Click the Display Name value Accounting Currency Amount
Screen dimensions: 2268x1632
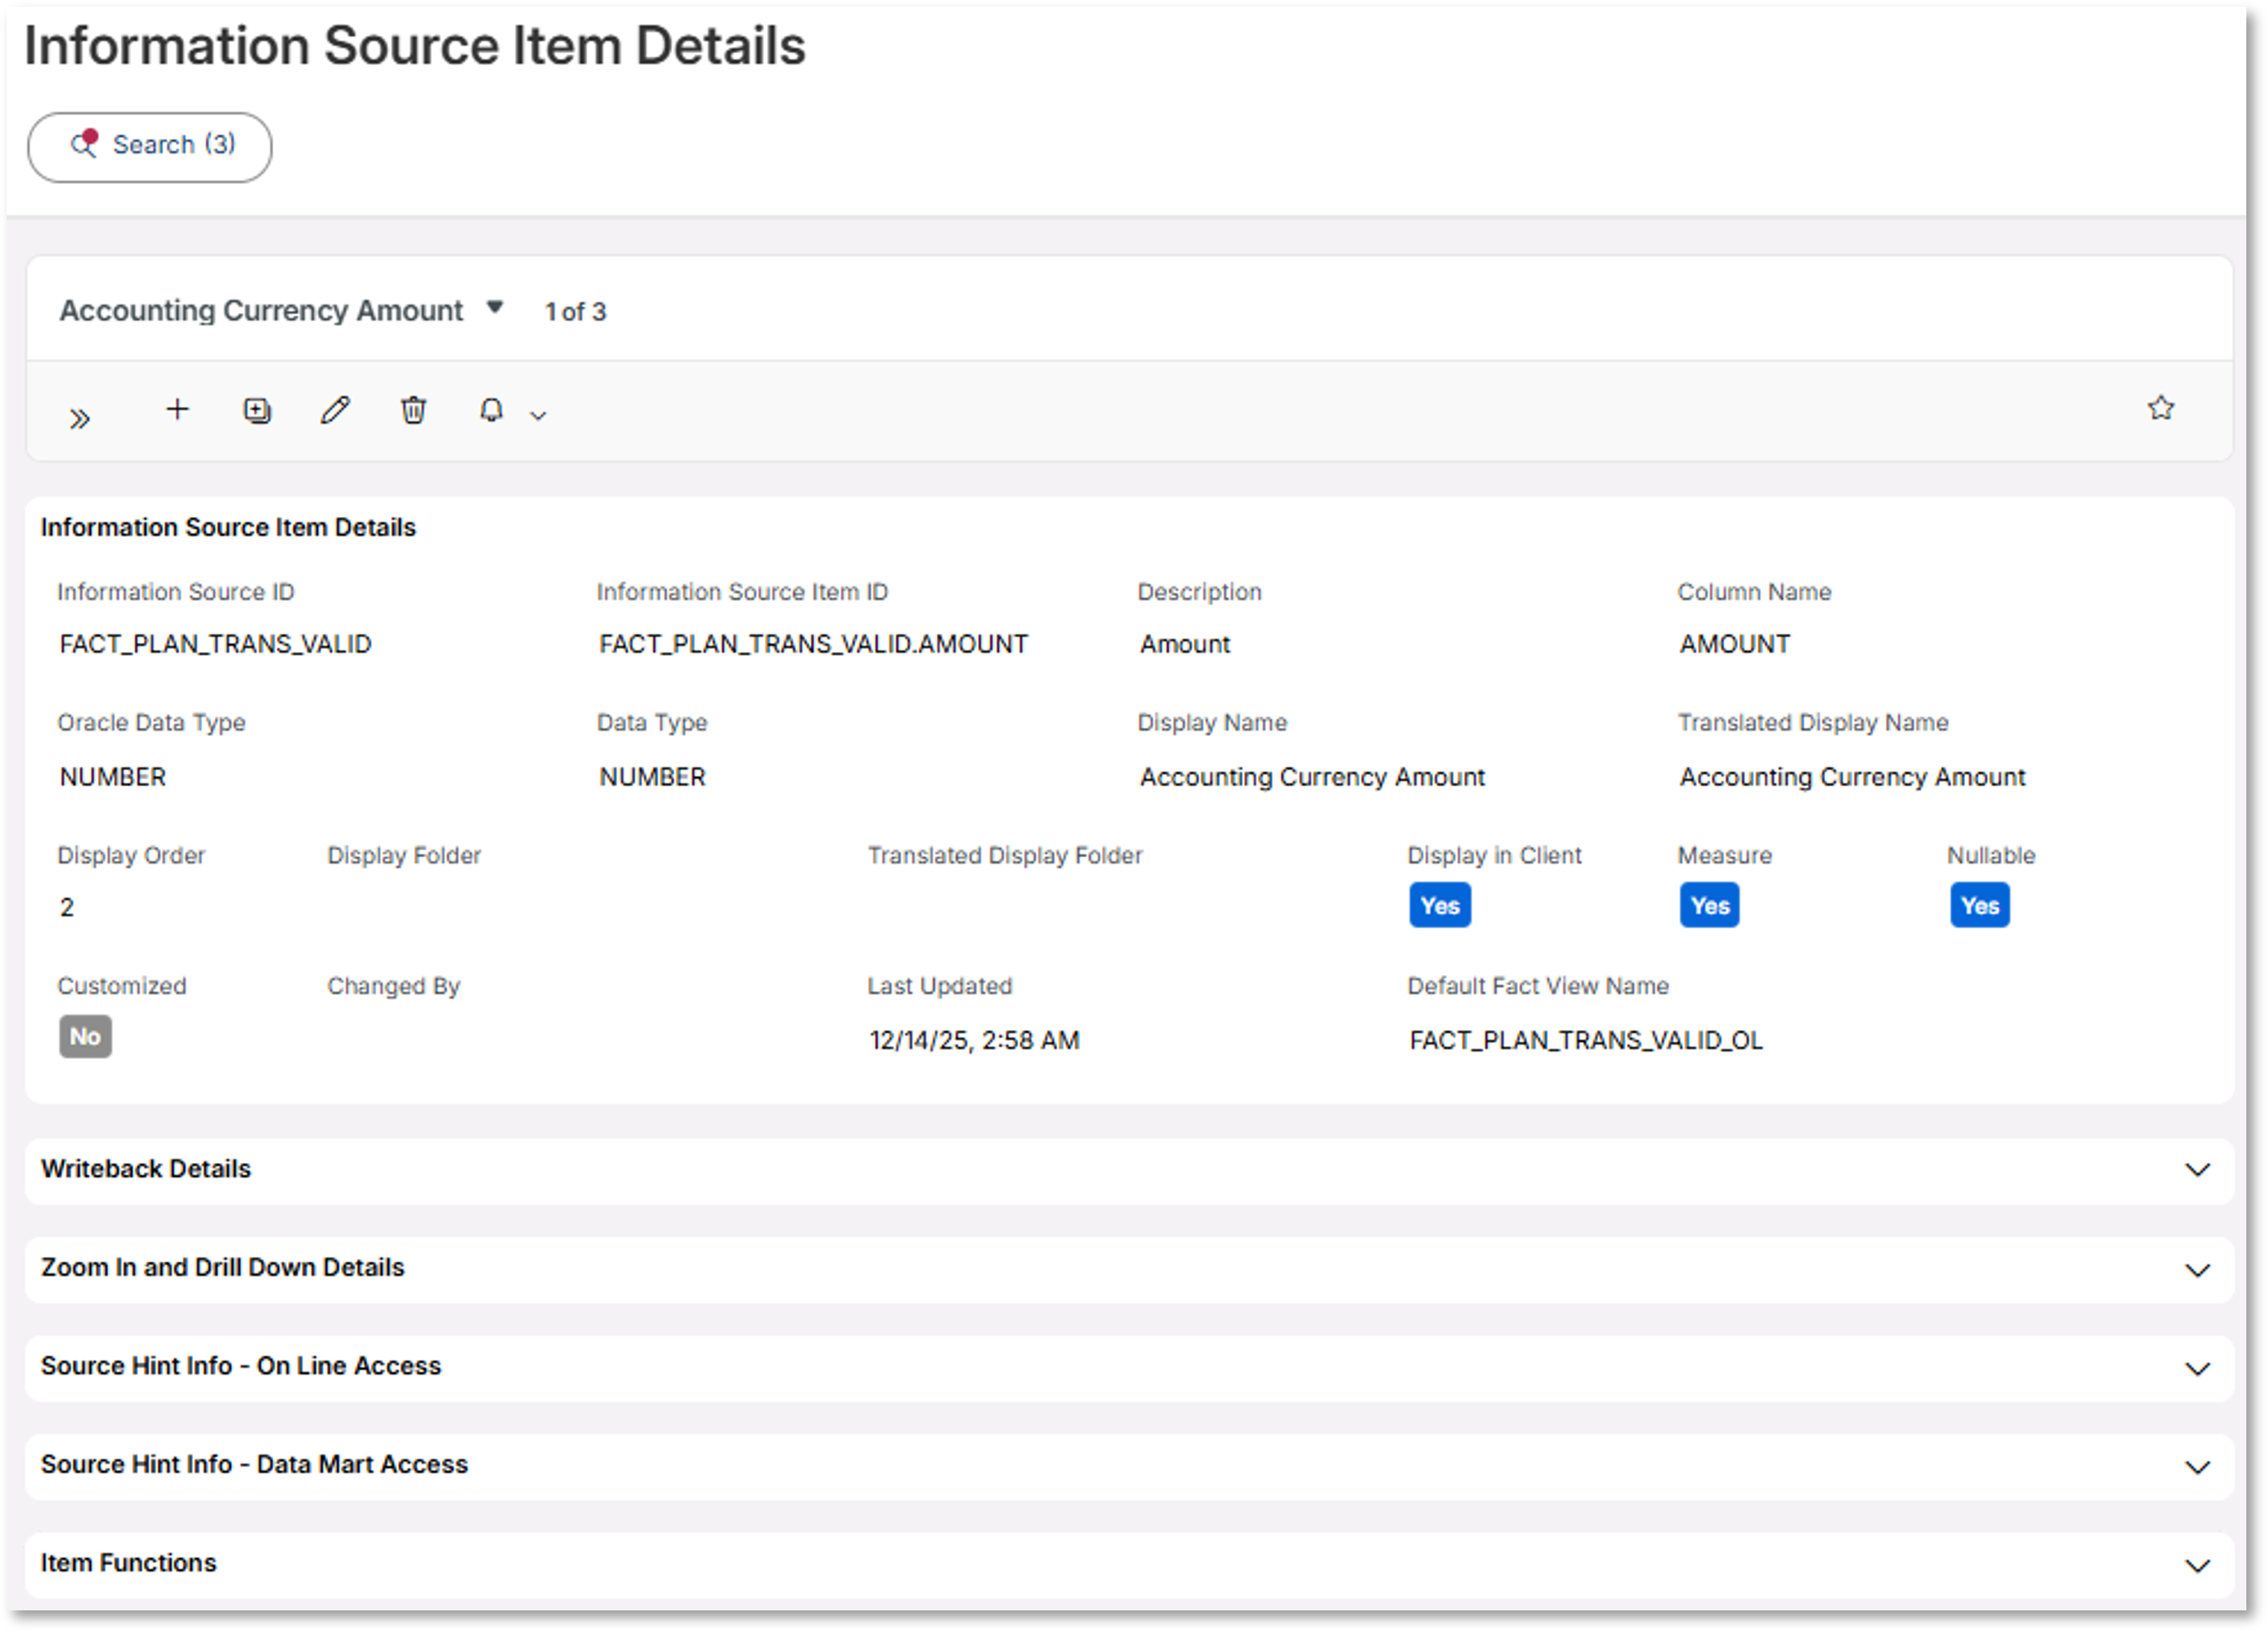[1312, 777]
